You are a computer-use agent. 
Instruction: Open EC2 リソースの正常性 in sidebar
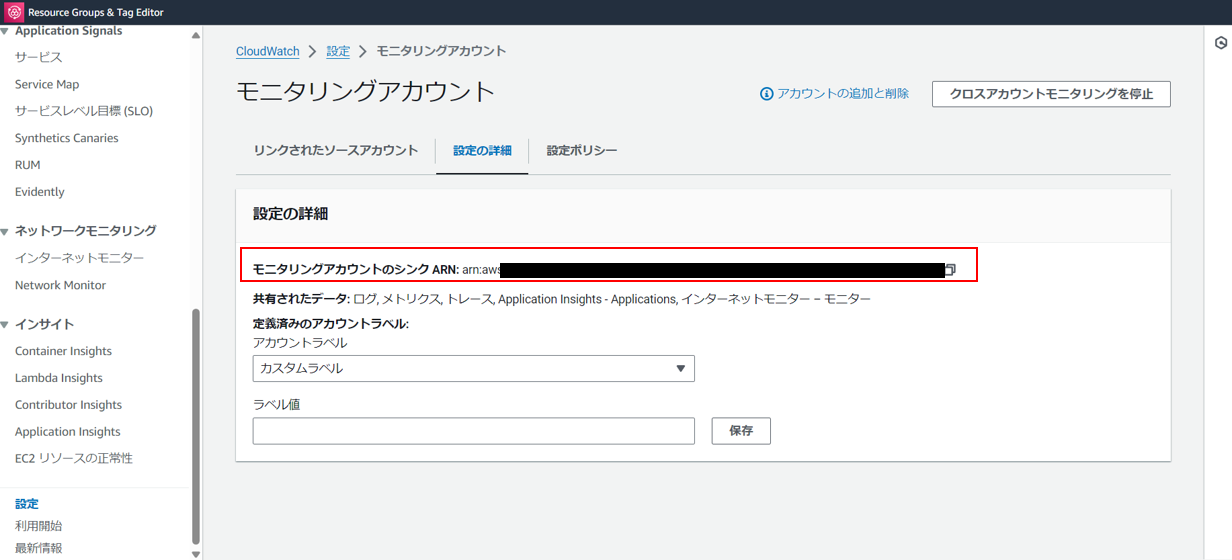(x=74, y=458)
